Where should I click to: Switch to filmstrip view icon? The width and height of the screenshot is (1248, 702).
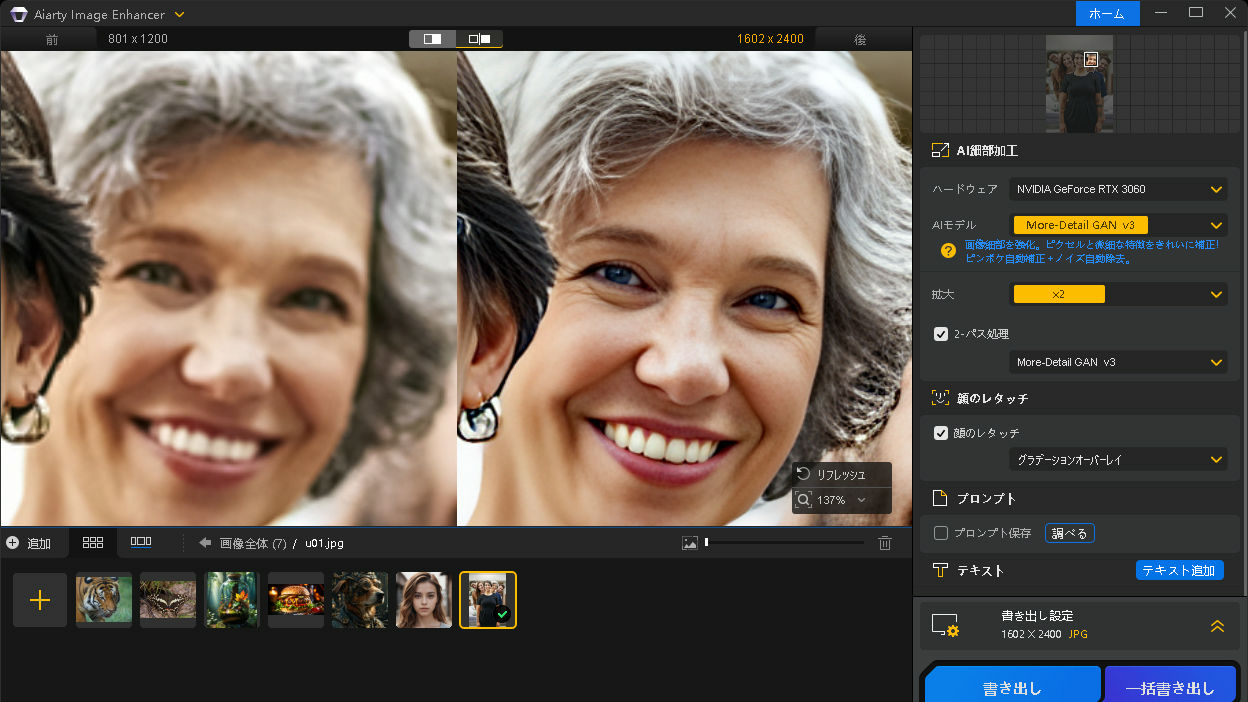tap(141, 542)
